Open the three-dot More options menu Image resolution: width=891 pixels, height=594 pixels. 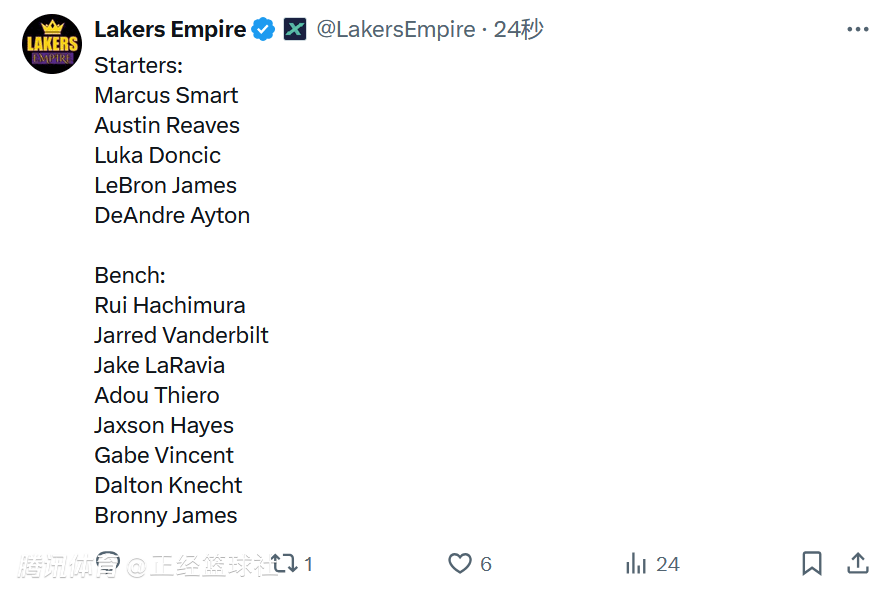[857, 30]
